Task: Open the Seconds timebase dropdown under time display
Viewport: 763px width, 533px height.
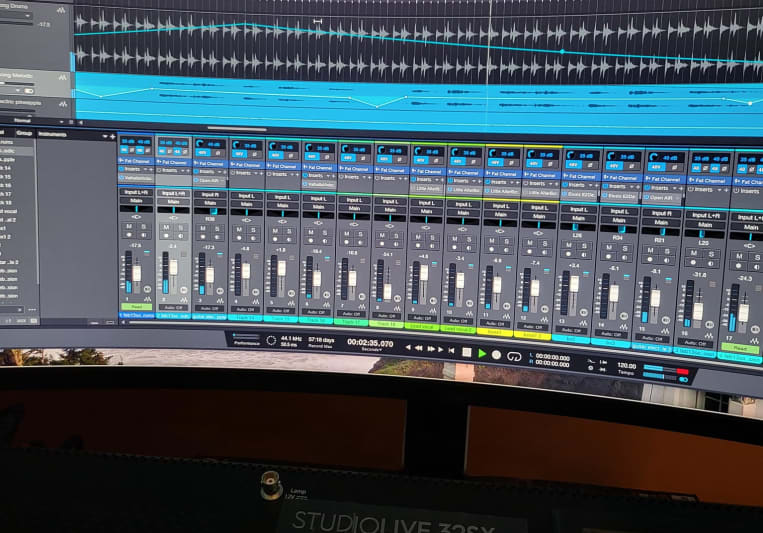Action: point(370,350)
